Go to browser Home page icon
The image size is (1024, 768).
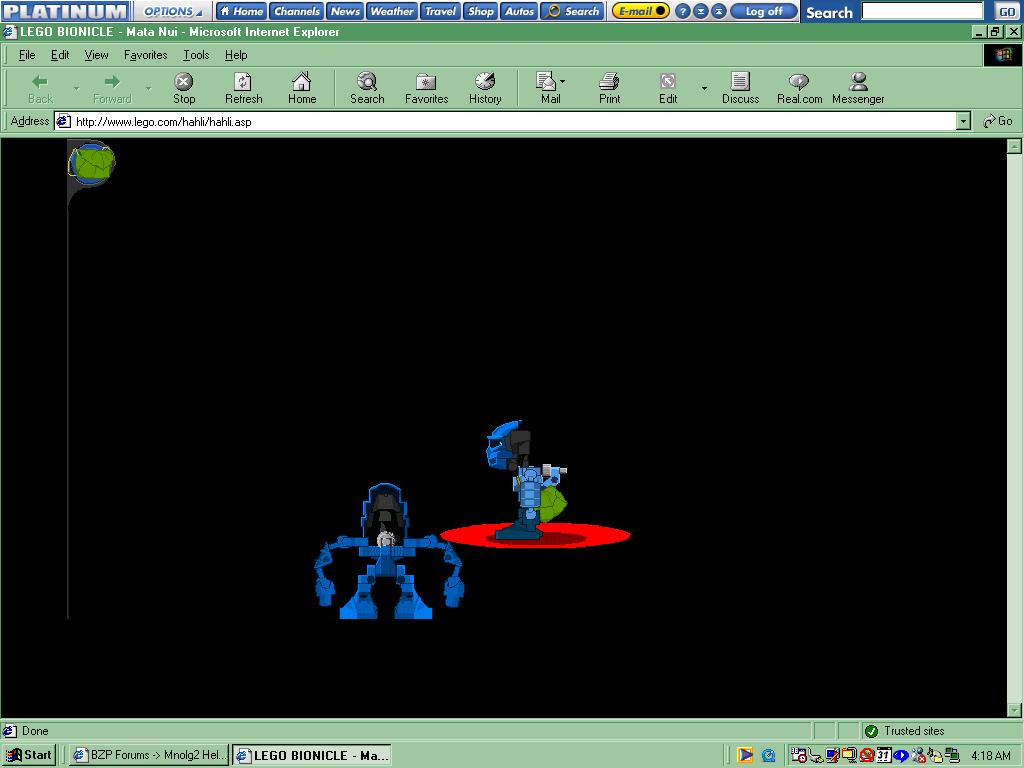tap(302, 88)
